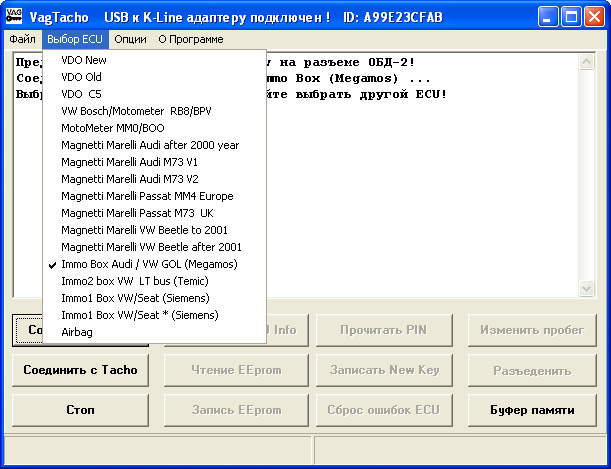Click the Сброс ошибок ECU button
This screenshot has height=469, width=611.
point(384,410)
